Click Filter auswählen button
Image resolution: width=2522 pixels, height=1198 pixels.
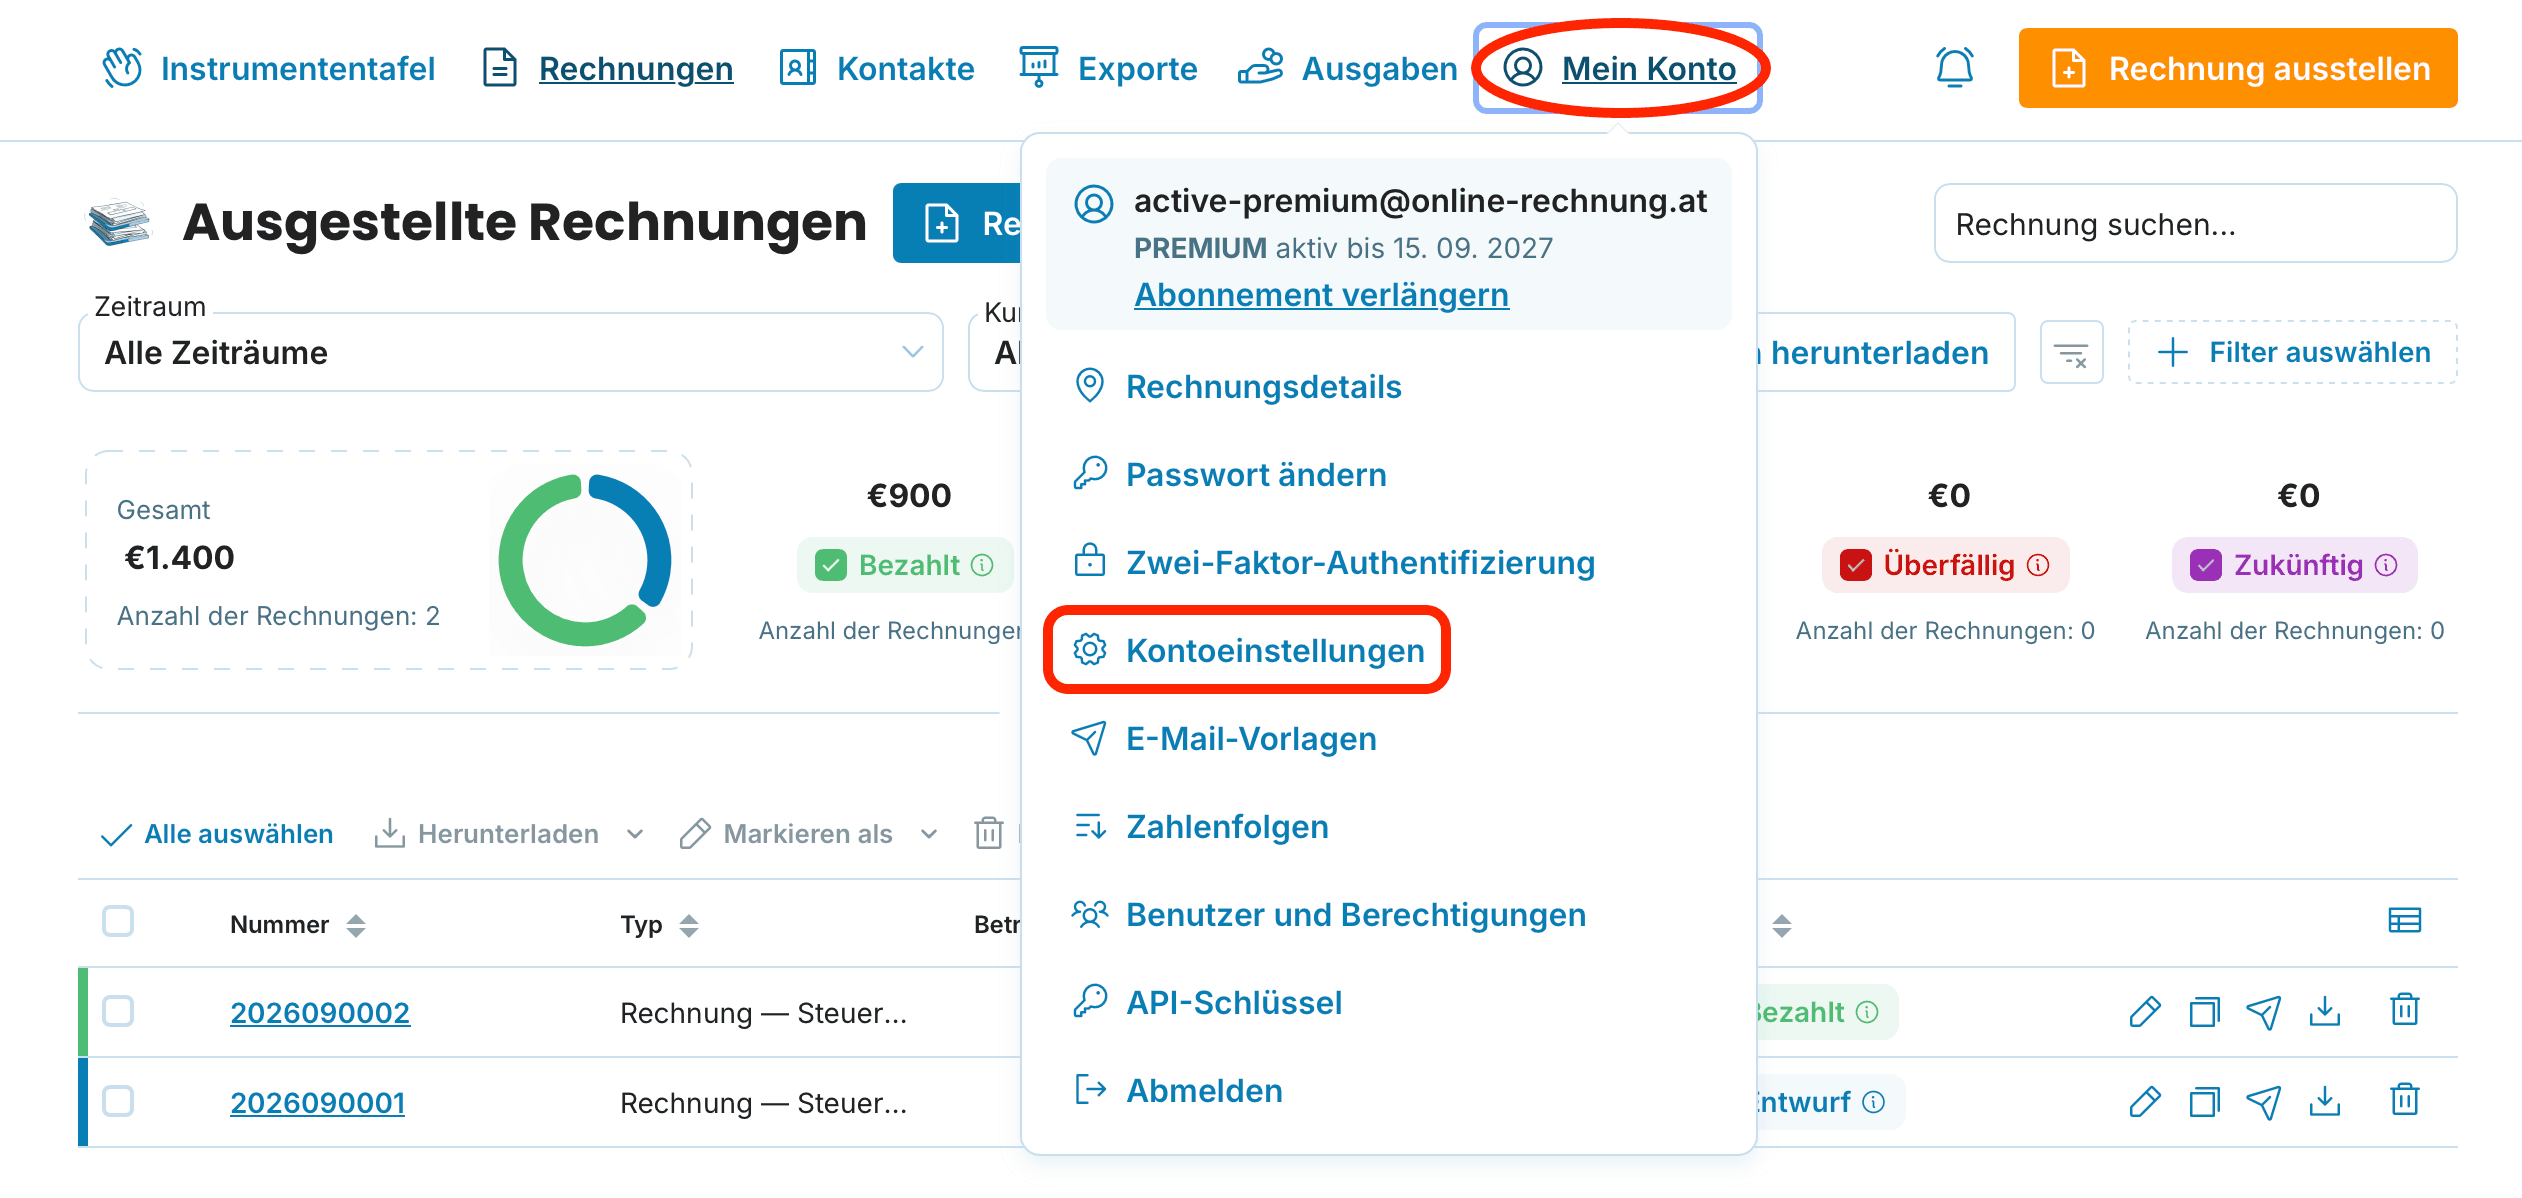coord(2293,352)
